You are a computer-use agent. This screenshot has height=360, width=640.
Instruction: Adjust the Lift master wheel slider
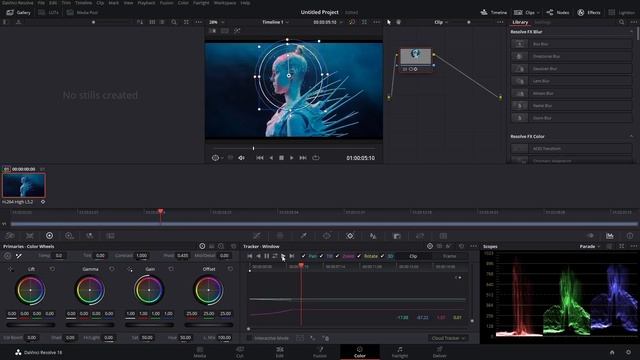[x=31, y=325]
